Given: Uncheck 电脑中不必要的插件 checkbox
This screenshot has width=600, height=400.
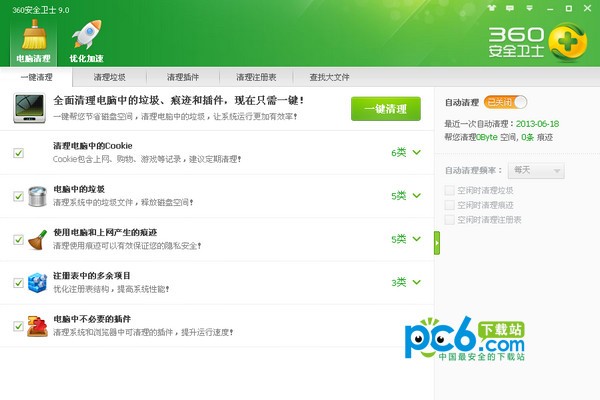Looking at the screenshot, I should tap(18, 326).
